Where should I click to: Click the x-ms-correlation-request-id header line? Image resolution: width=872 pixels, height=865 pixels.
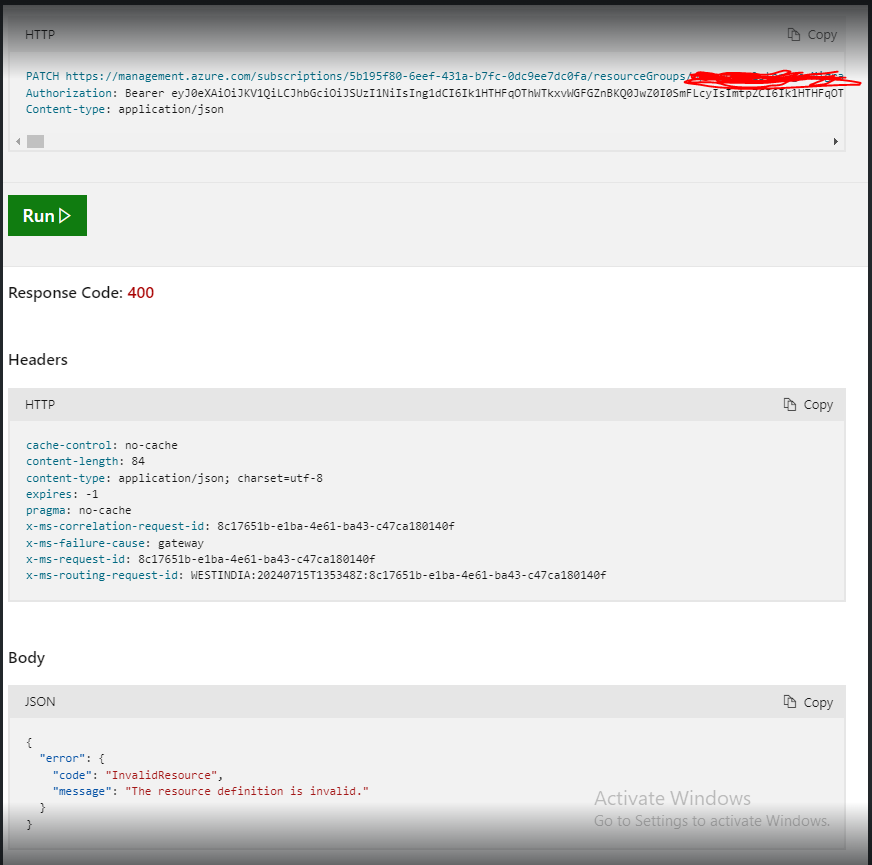point(240,526)
